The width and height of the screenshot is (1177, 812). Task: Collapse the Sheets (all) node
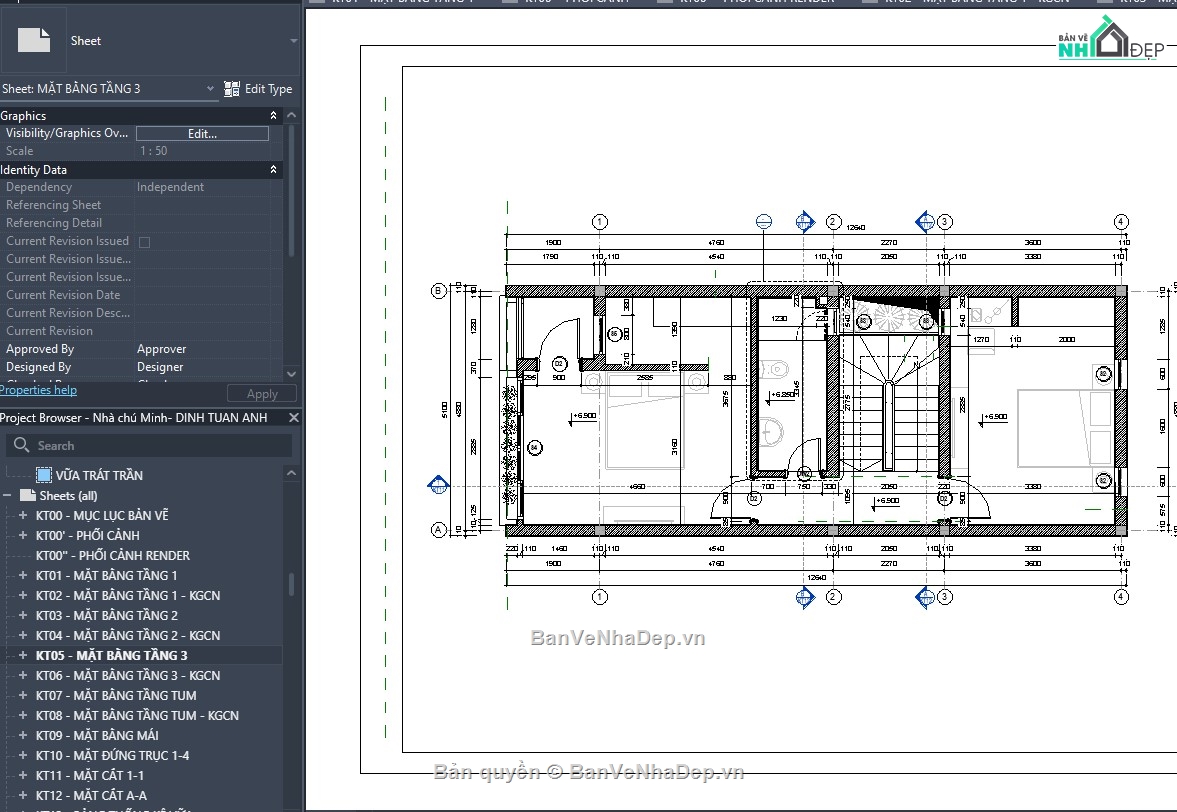[8, 495]
